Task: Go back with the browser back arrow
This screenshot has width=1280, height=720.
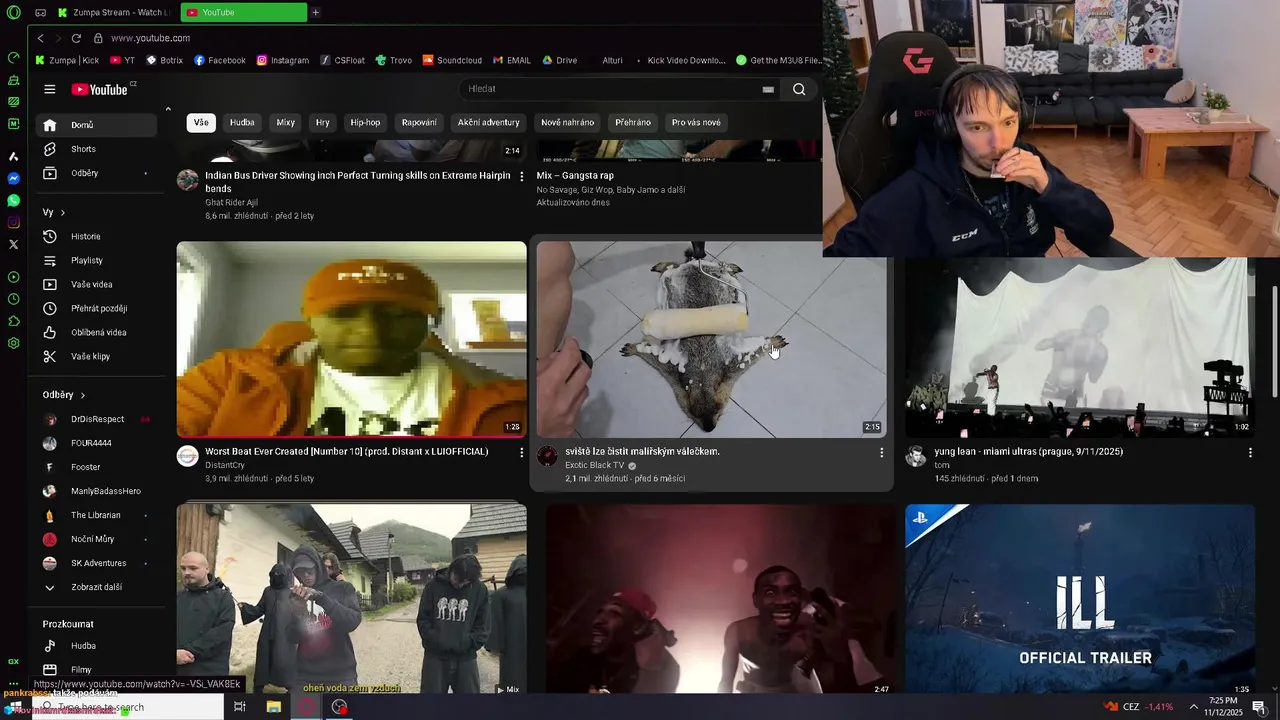Action: coord(40,38)
